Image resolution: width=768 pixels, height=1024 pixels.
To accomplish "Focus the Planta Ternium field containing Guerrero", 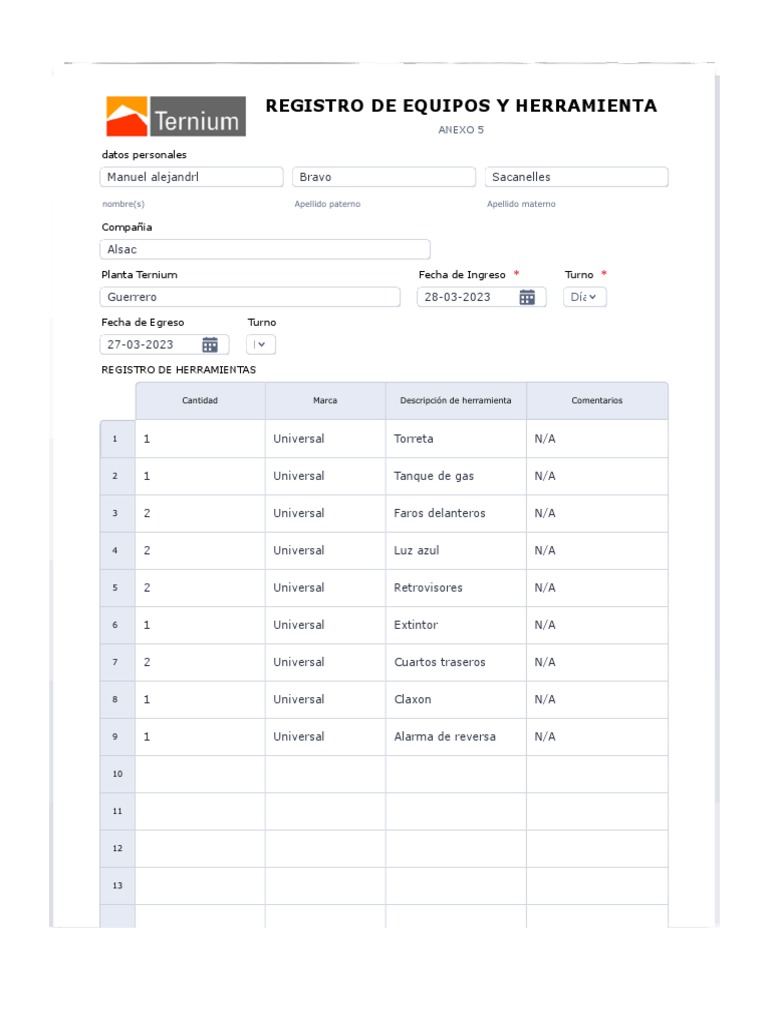I will coord(250,297).
